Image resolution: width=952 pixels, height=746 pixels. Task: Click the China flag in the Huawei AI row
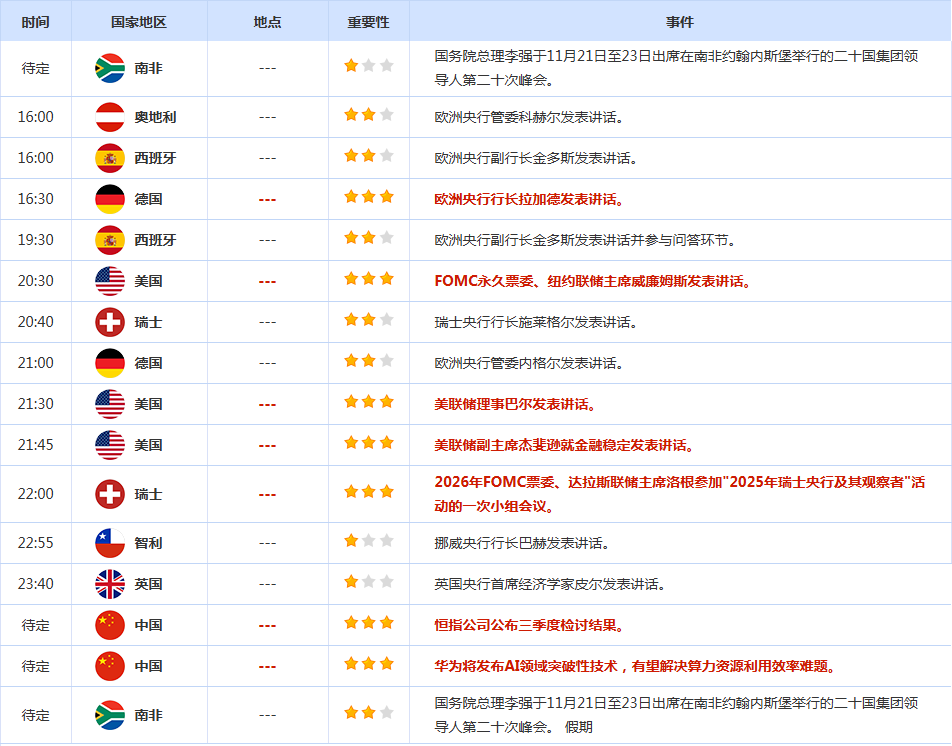pos(110,666)
